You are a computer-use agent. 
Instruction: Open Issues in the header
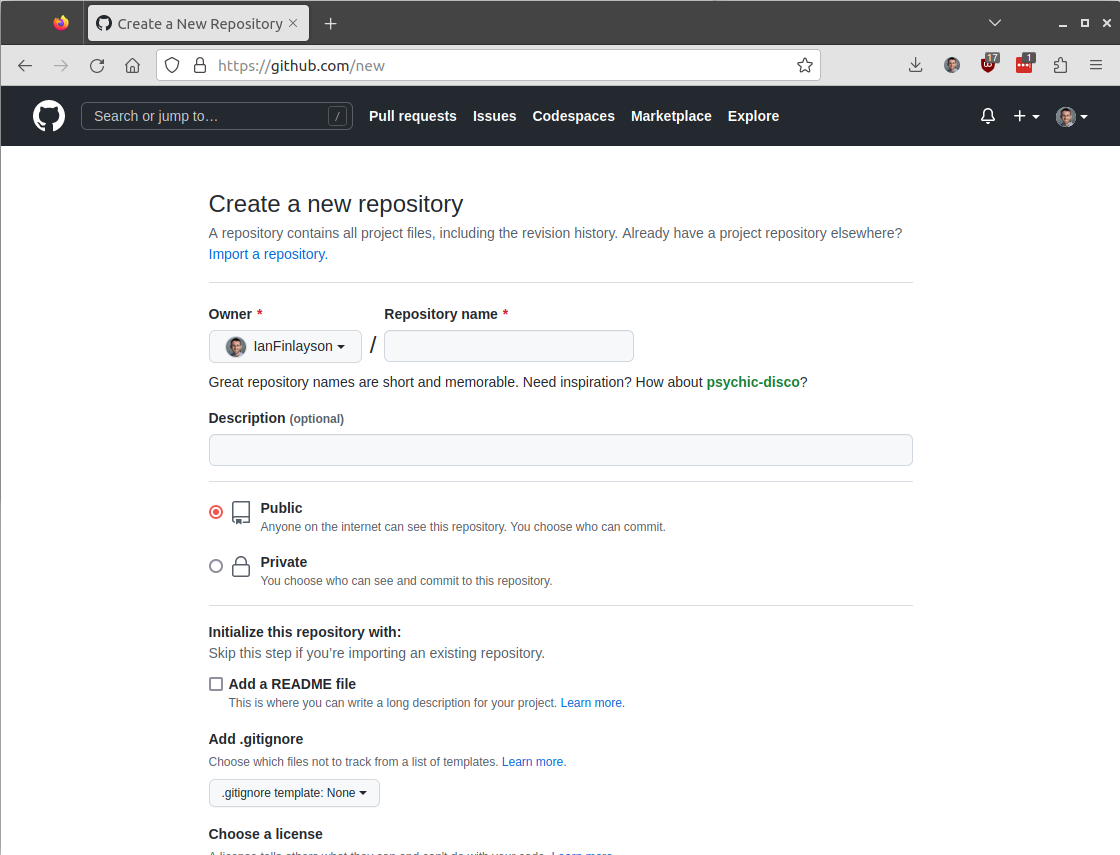click(x=494, y=116)
